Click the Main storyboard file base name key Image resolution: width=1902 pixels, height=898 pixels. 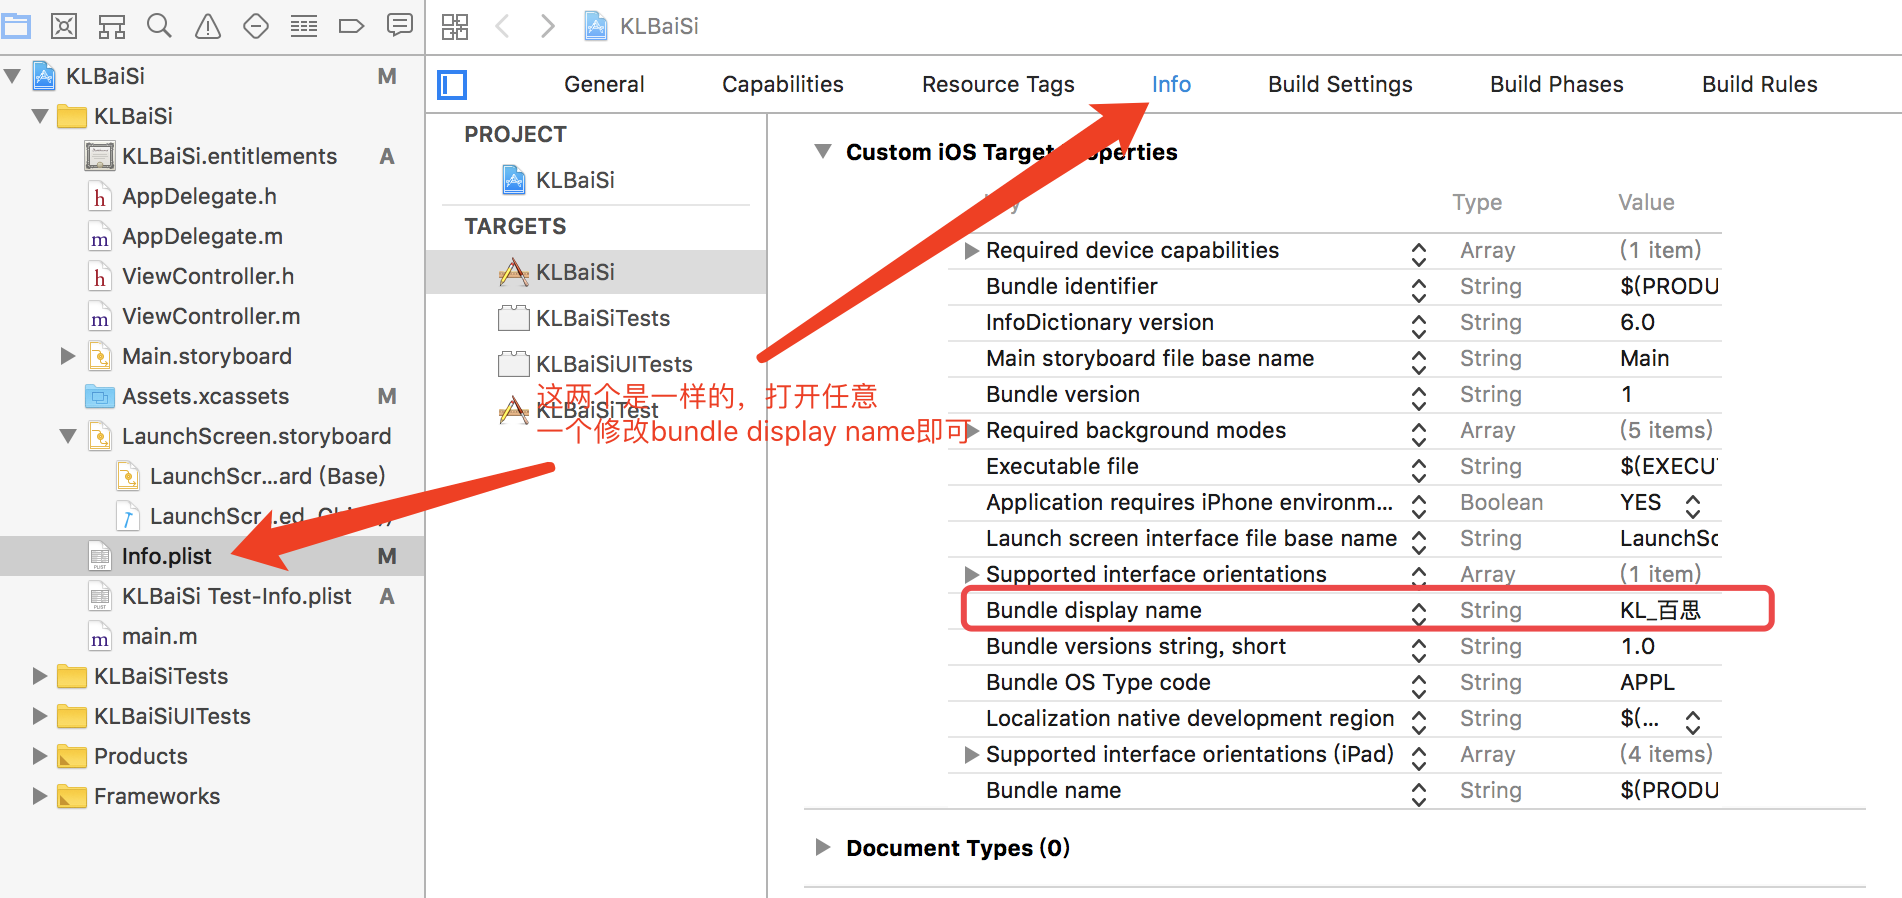1150,358
